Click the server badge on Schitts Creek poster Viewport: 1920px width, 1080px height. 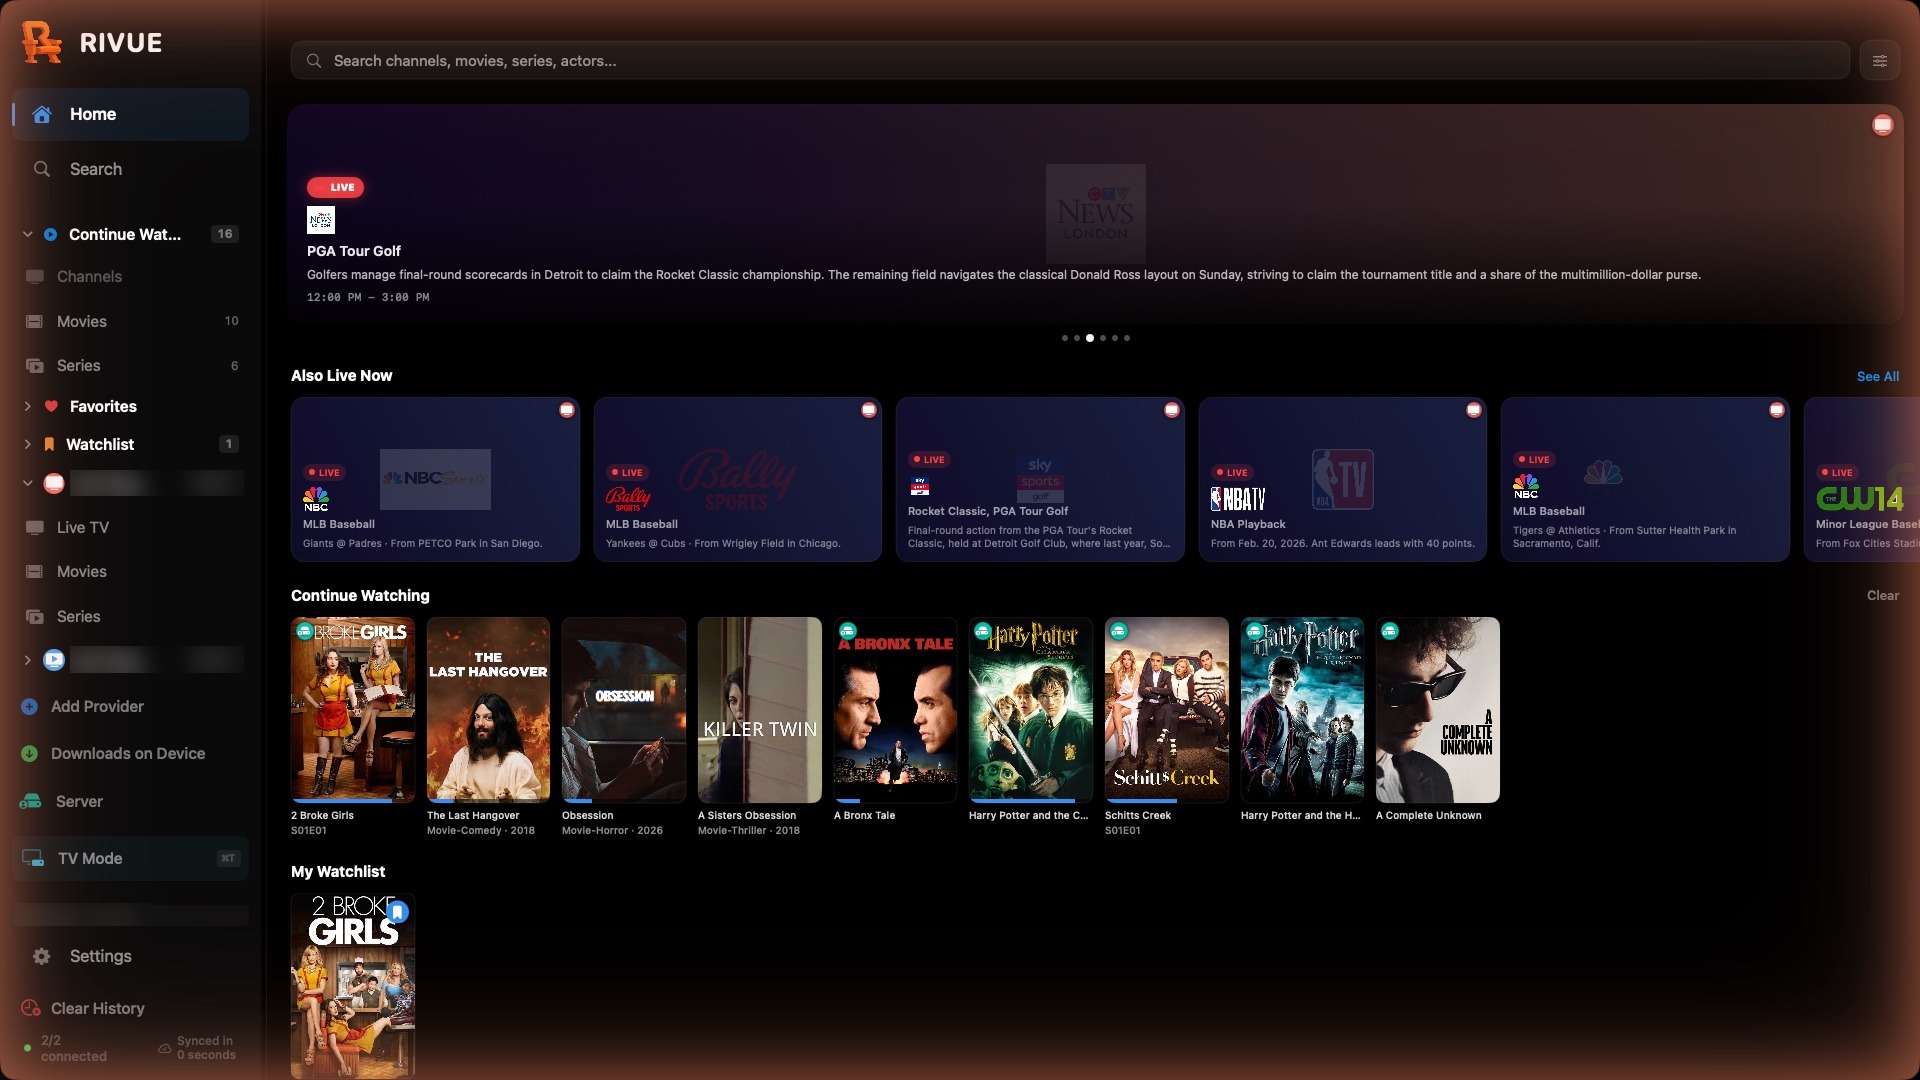[1119, 631]
